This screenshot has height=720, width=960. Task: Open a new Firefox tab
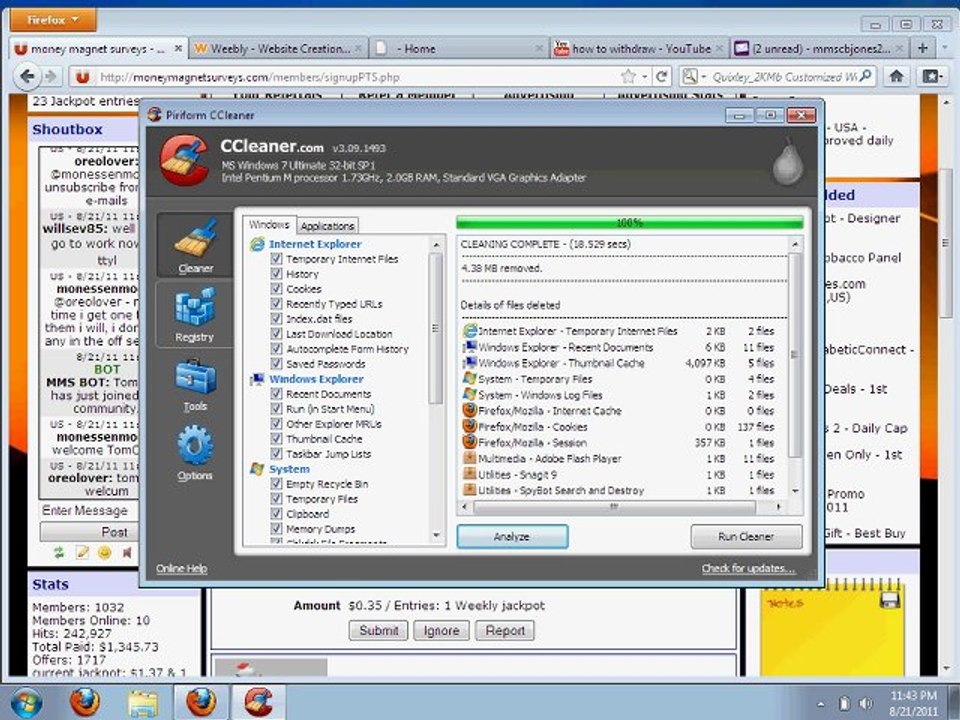[x=923, y=48]
